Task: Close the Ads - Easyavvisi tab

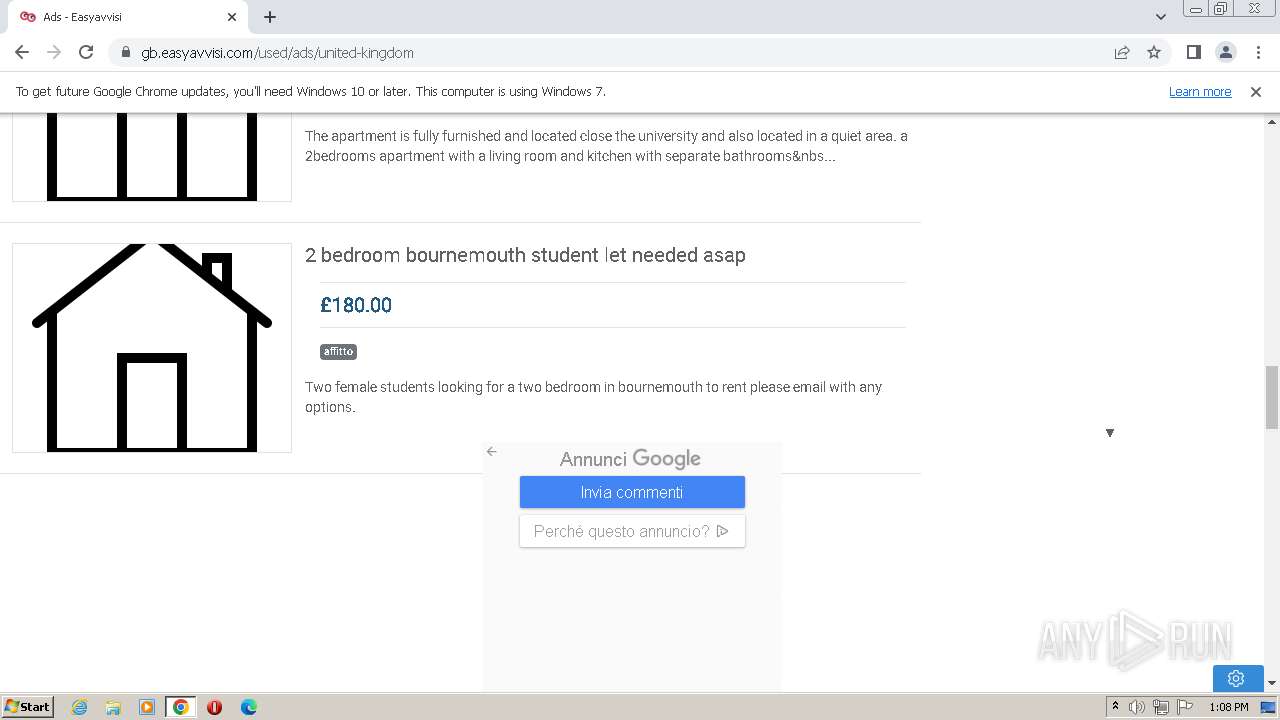Action: (x=232, y=17)
